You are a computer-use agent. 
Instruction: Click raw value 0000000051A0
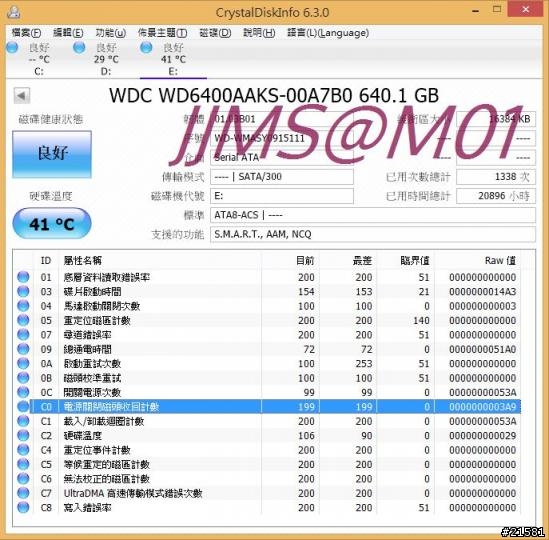click(x=482, y=349)
